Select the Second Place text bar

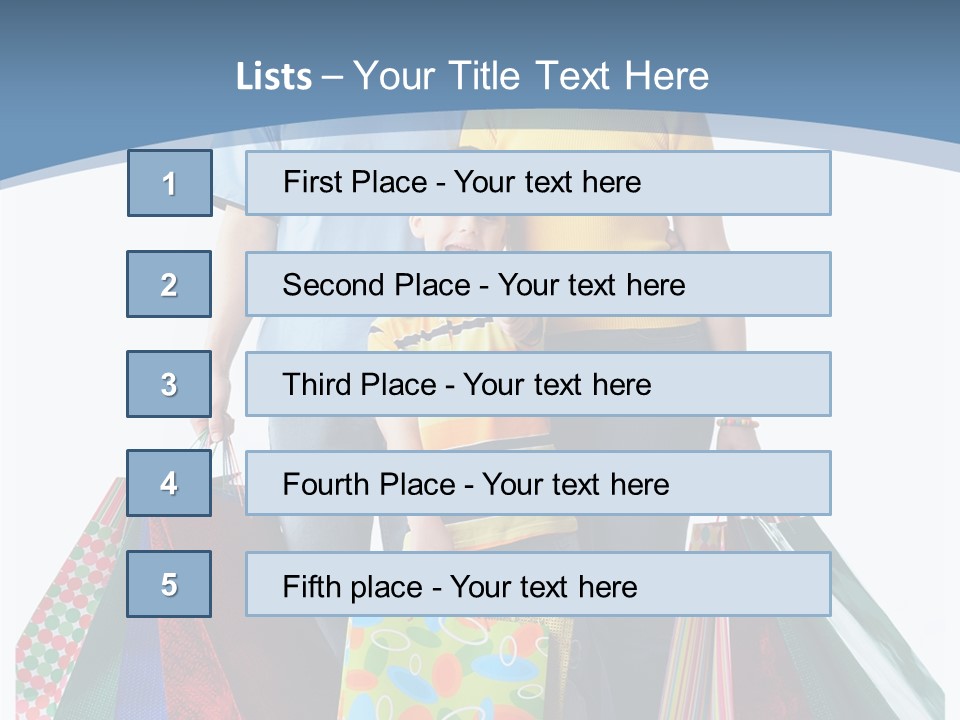pos(538,284)
